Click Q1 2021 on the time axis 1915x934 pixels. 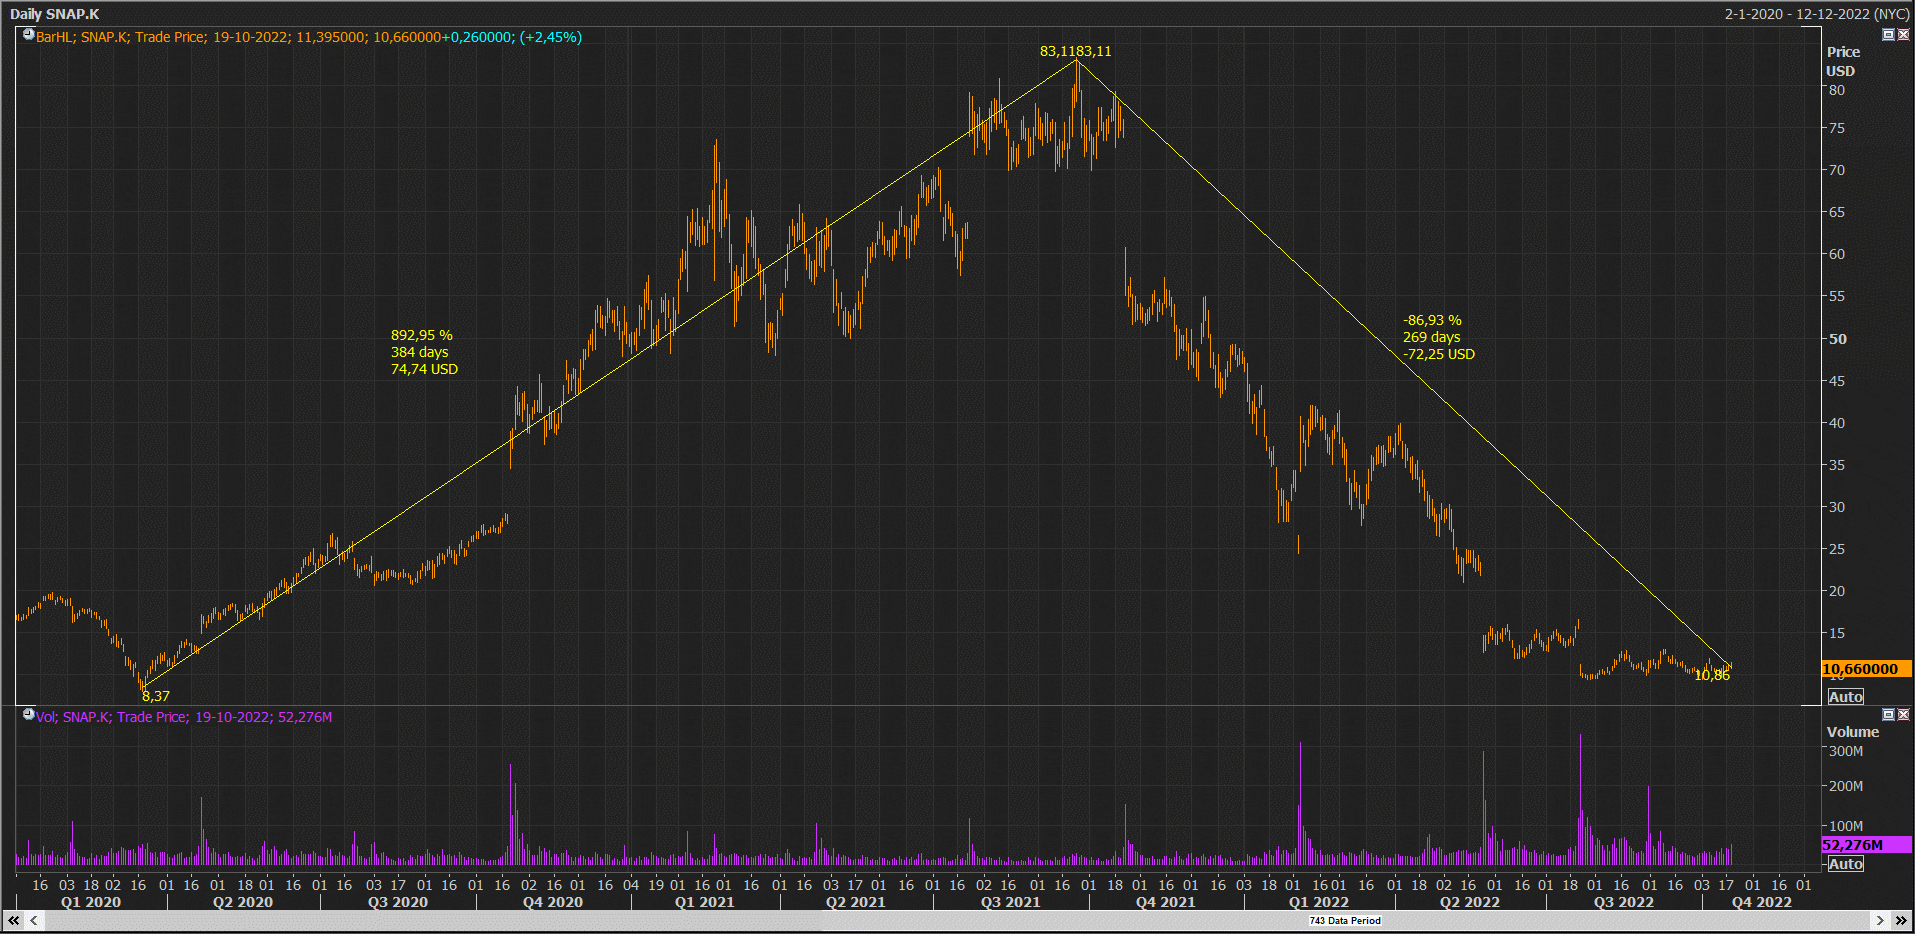705,902
